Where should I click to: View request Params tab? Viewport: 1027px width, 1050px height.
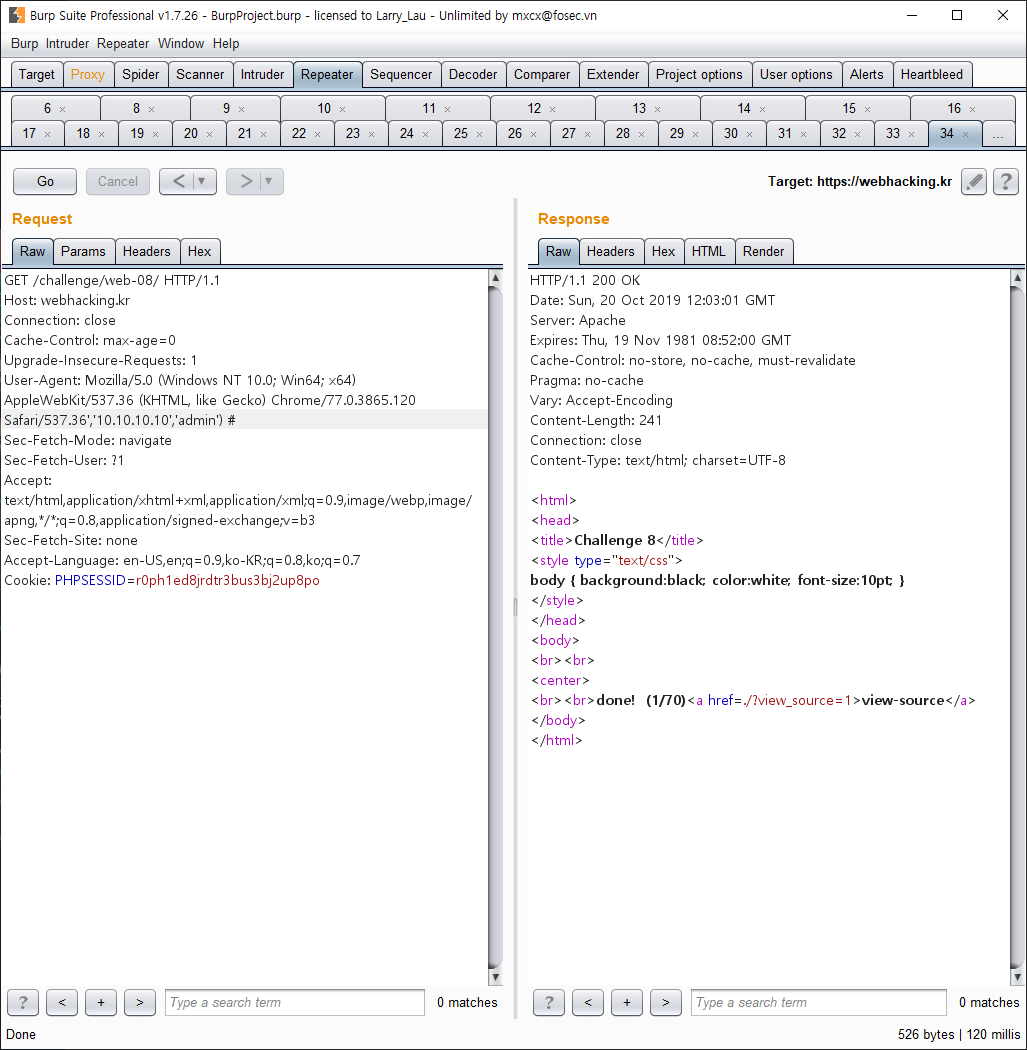click(83, 252)
